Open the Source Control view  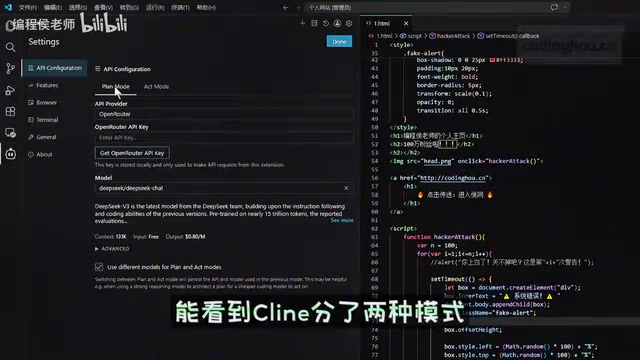coord(11,68)
